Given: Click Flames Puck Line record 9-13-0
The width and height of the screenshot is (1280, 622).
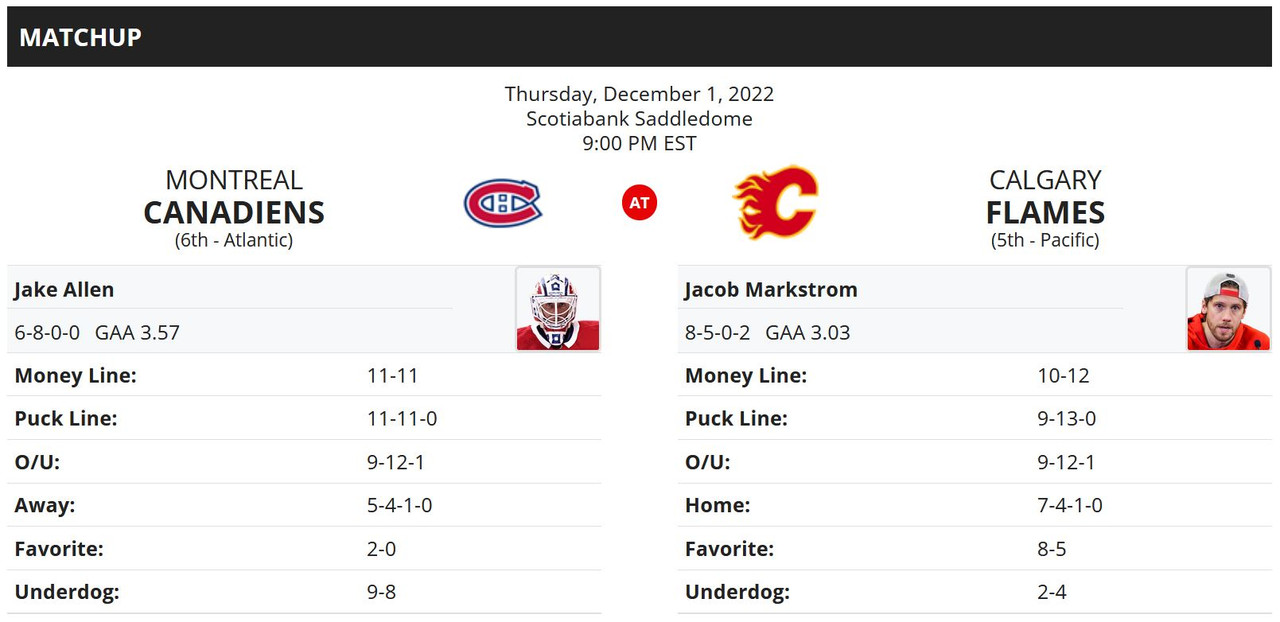Looking at the screenshot, I should [1067, 419].
